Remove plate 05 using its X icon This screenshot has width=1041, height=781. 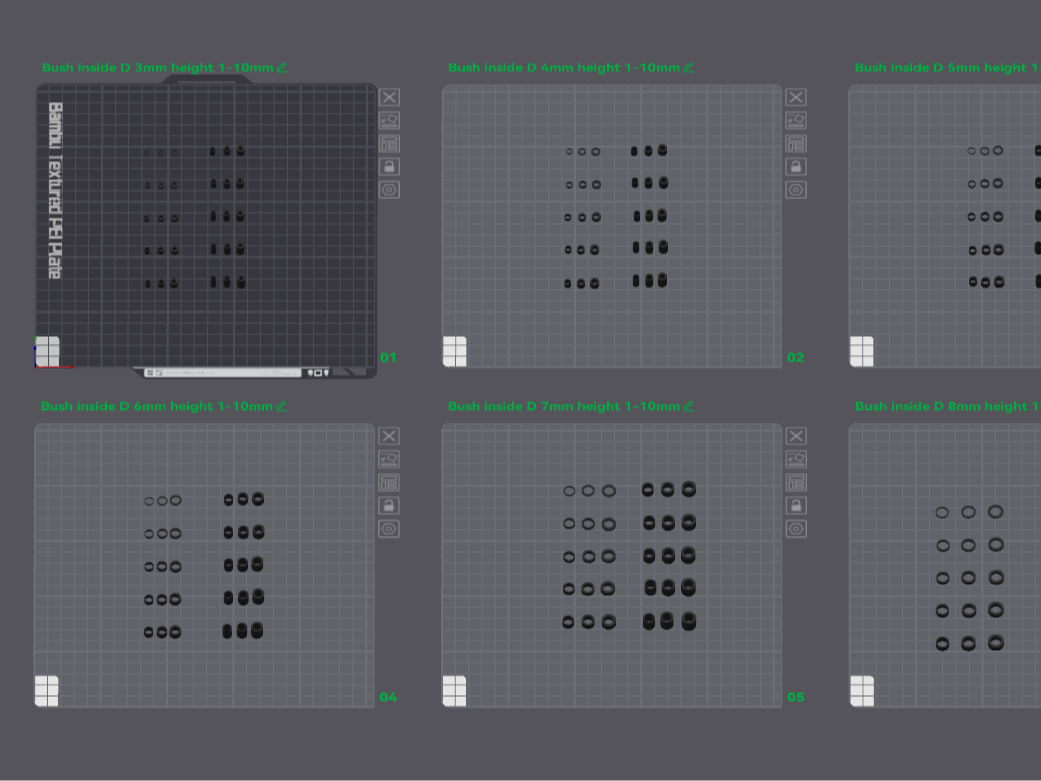[796, 436]
